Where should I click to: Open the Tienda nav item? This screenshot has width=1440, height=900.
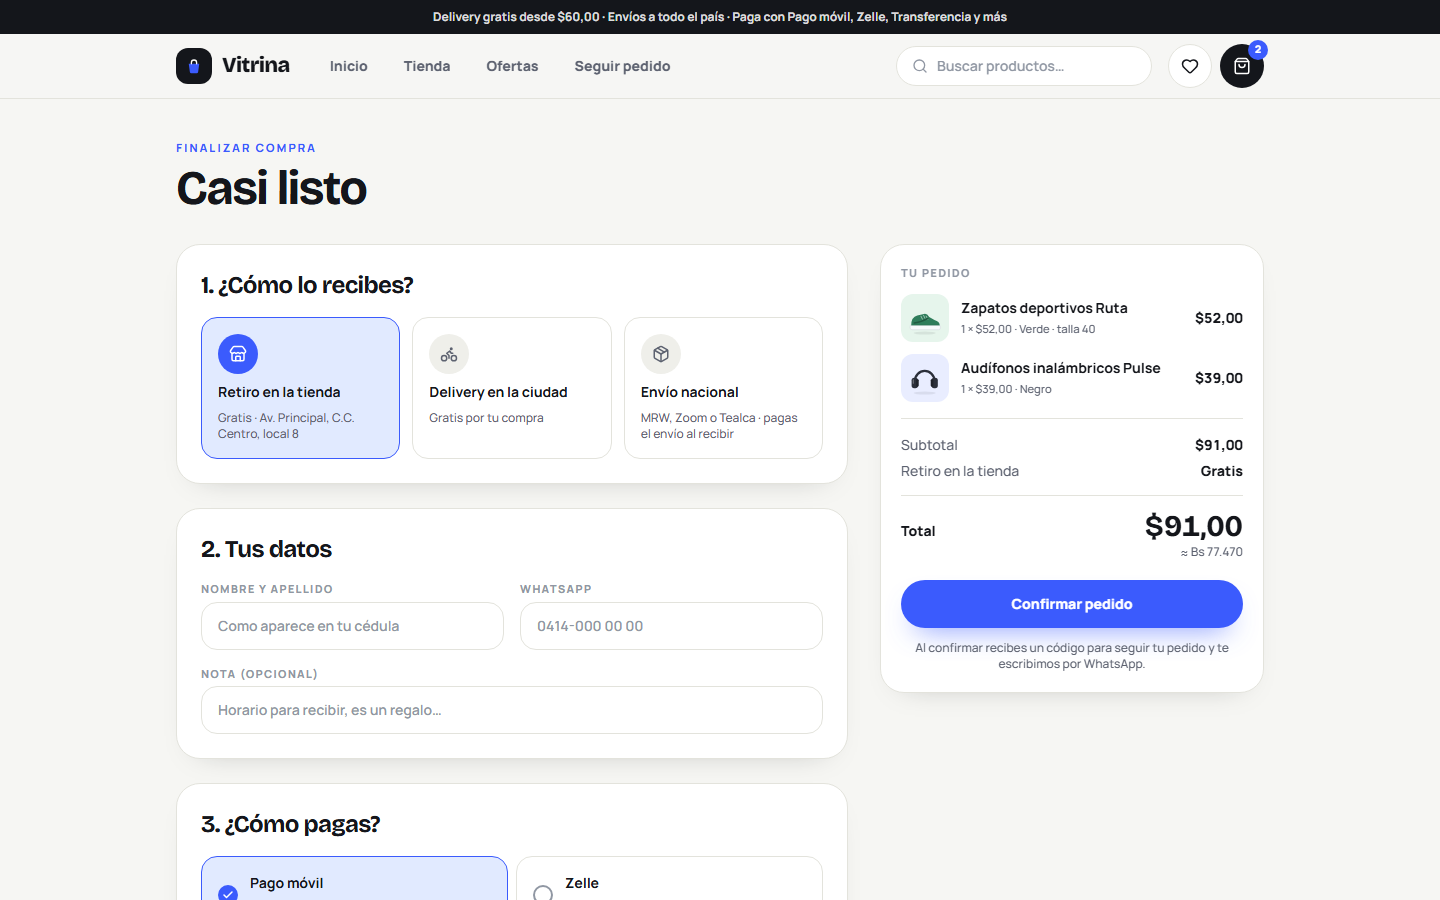click(x=427, y=66)
